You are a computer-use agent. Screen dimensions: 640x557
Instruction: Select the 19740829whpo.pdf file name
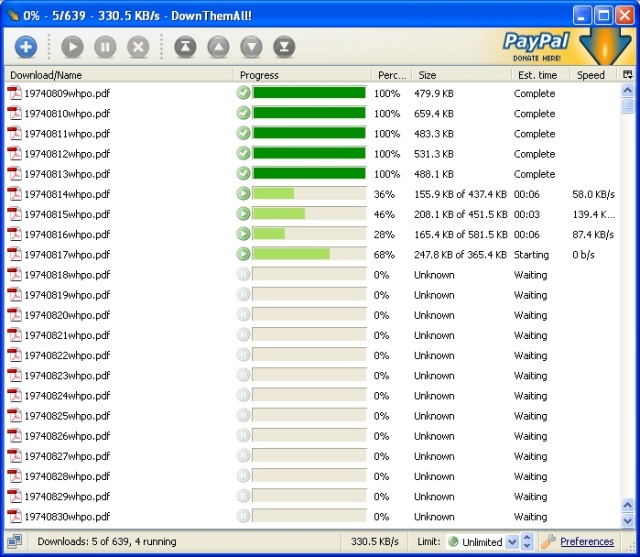pos(67,497)
